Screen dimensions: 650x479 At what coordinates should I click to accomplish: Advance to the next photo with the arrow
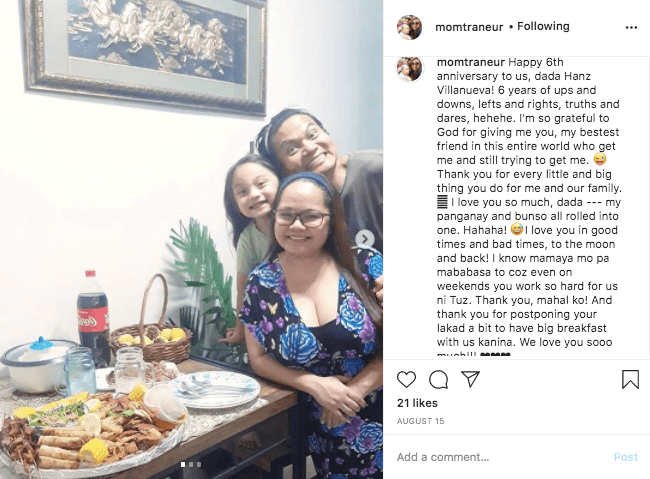[x=365, y=239]
